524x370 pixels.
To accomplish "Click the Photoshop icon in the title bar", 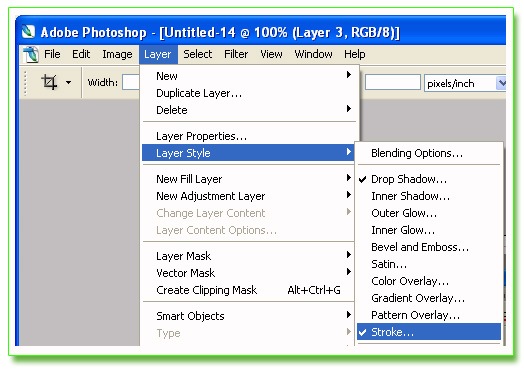I will 28,32.
